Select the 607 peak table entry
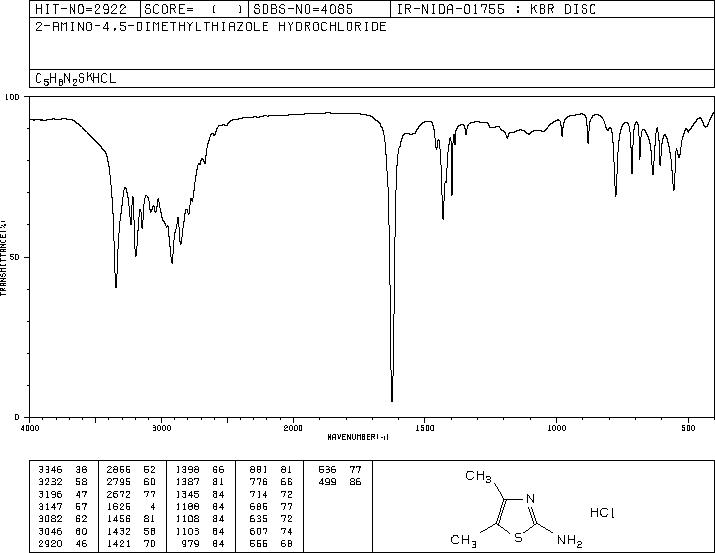The height and width of the screenshot is (553, 715). (271, 532)
